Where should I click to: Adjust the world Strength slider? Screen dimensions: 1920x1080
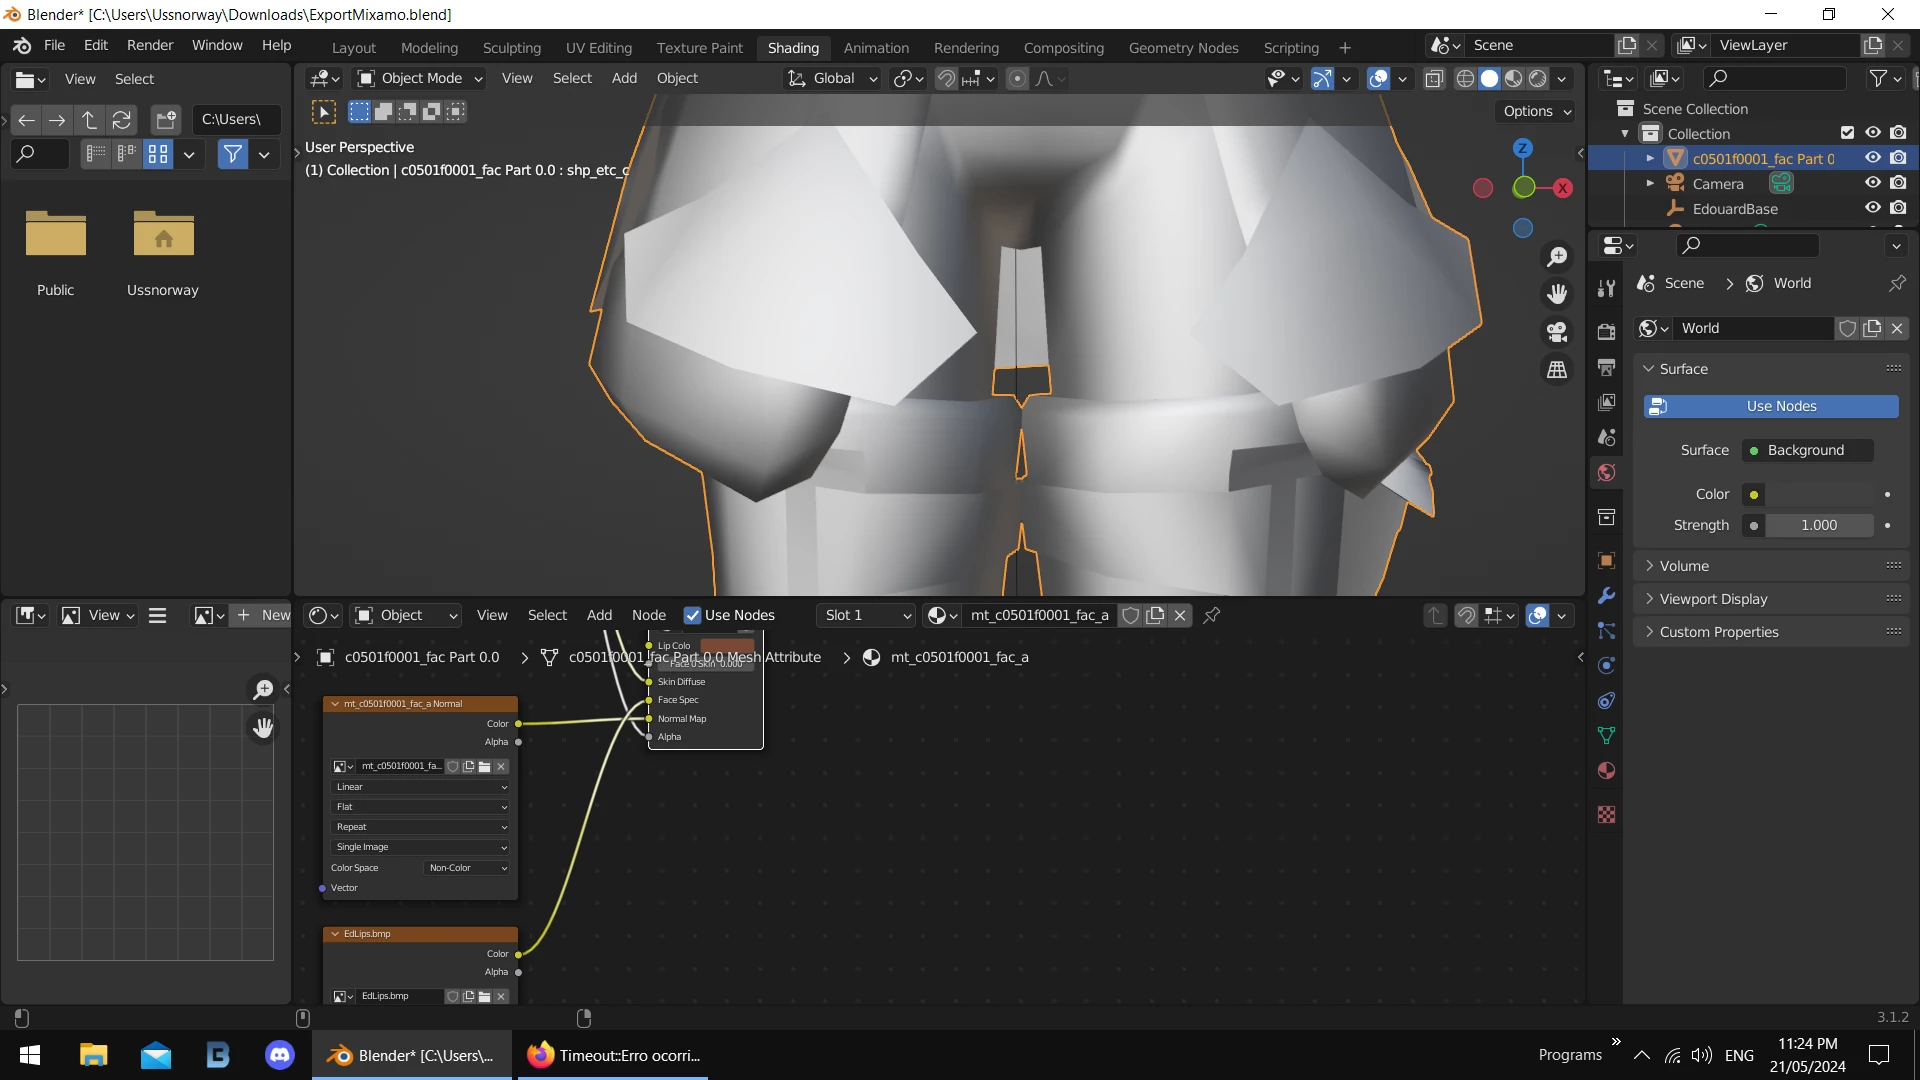1818,525
